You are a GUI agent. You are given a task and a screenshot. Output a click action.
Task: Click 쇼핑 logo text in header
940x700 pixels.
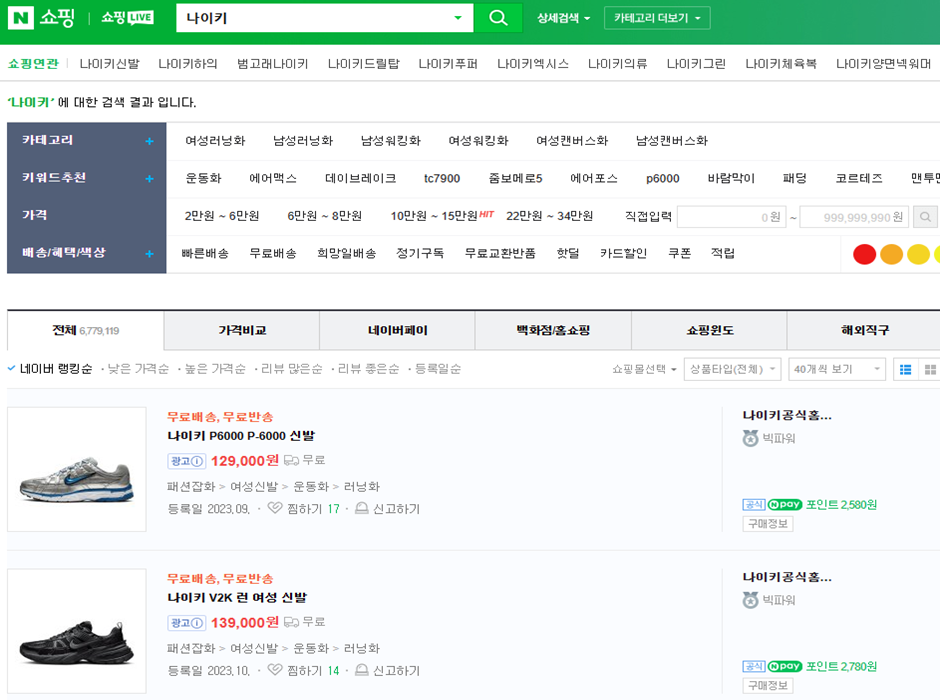coord(57,18)
